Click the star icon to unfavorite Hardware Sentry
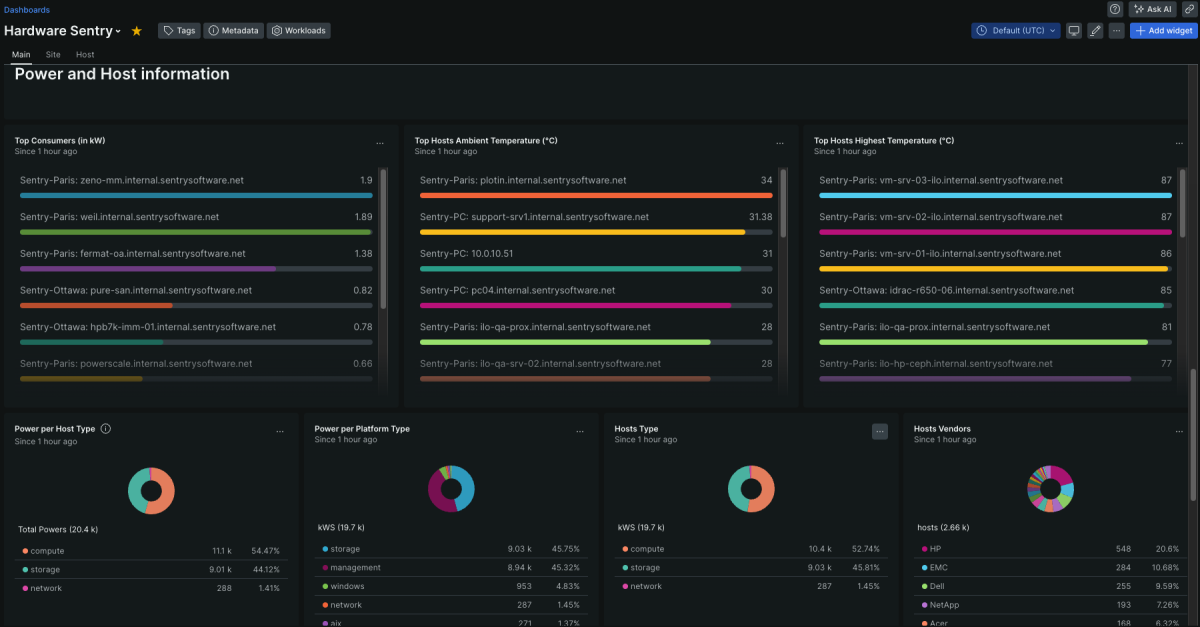The width and height of the screenshot is (1200, 627). click(136, 30)
